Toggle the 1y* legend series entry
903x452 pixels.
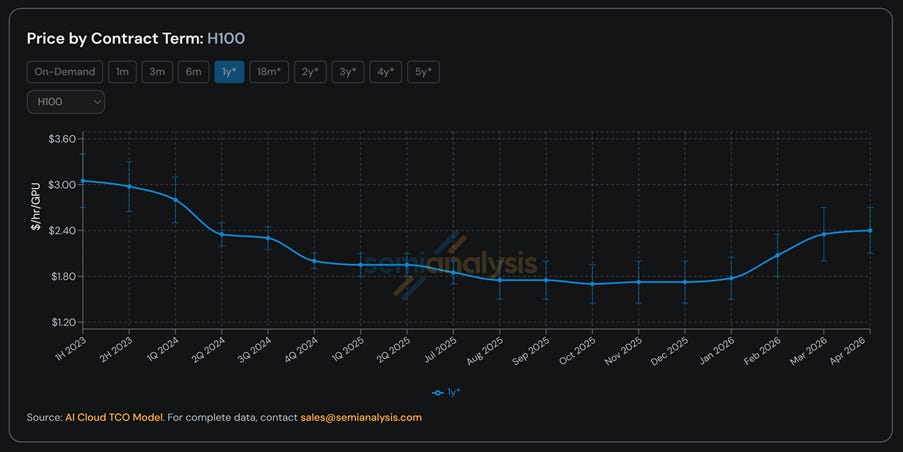click(446, 393)
